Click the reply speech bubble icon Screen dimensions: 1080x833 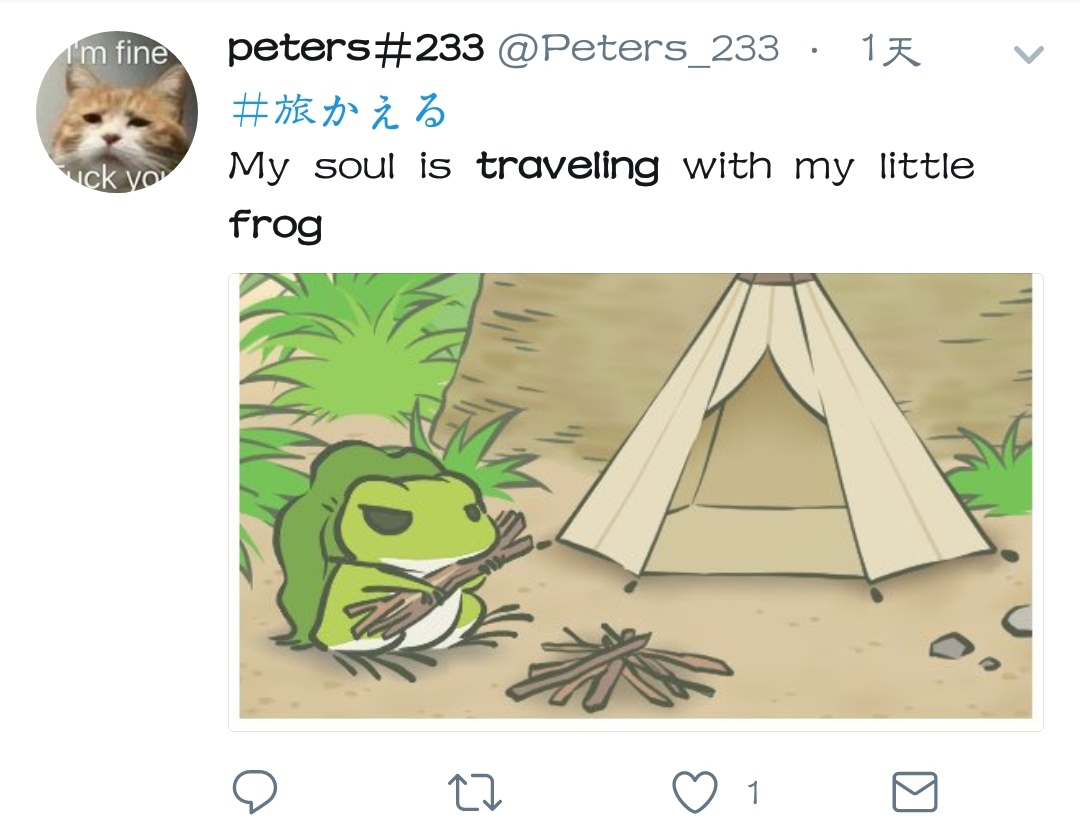[255, 792]
